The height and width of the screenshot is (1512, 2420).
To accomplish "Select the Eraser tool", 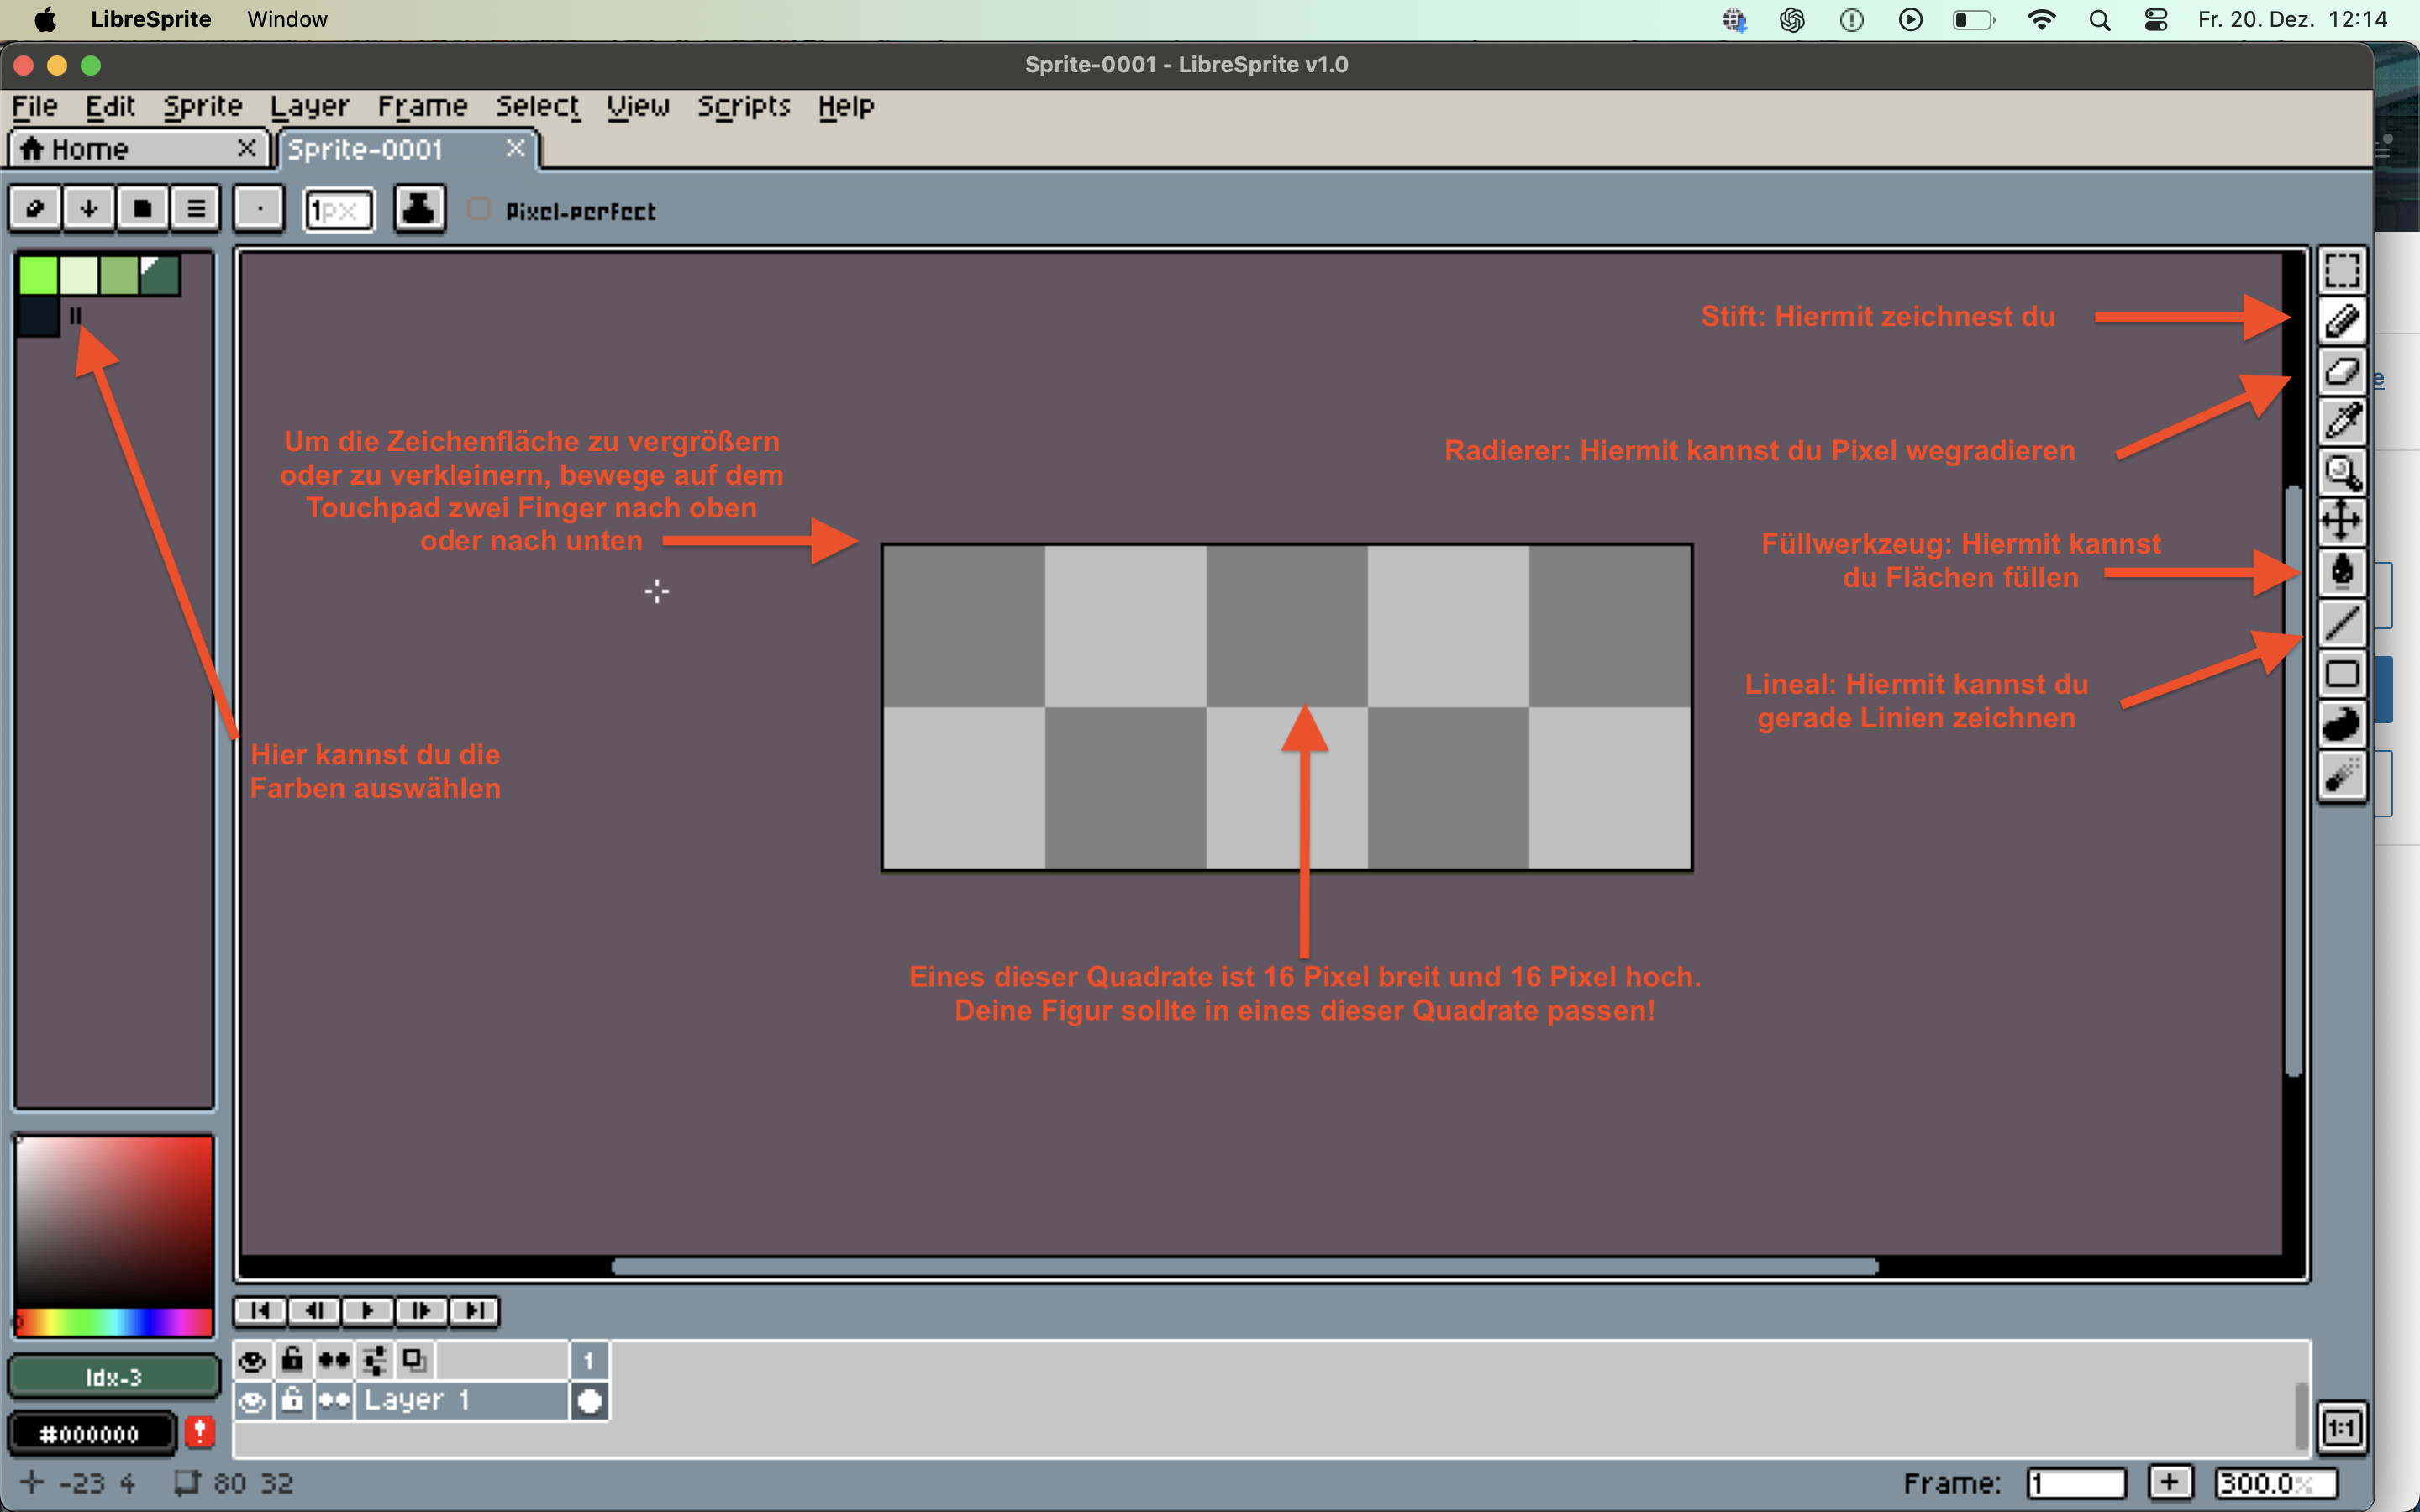I will click(2341, 371).
